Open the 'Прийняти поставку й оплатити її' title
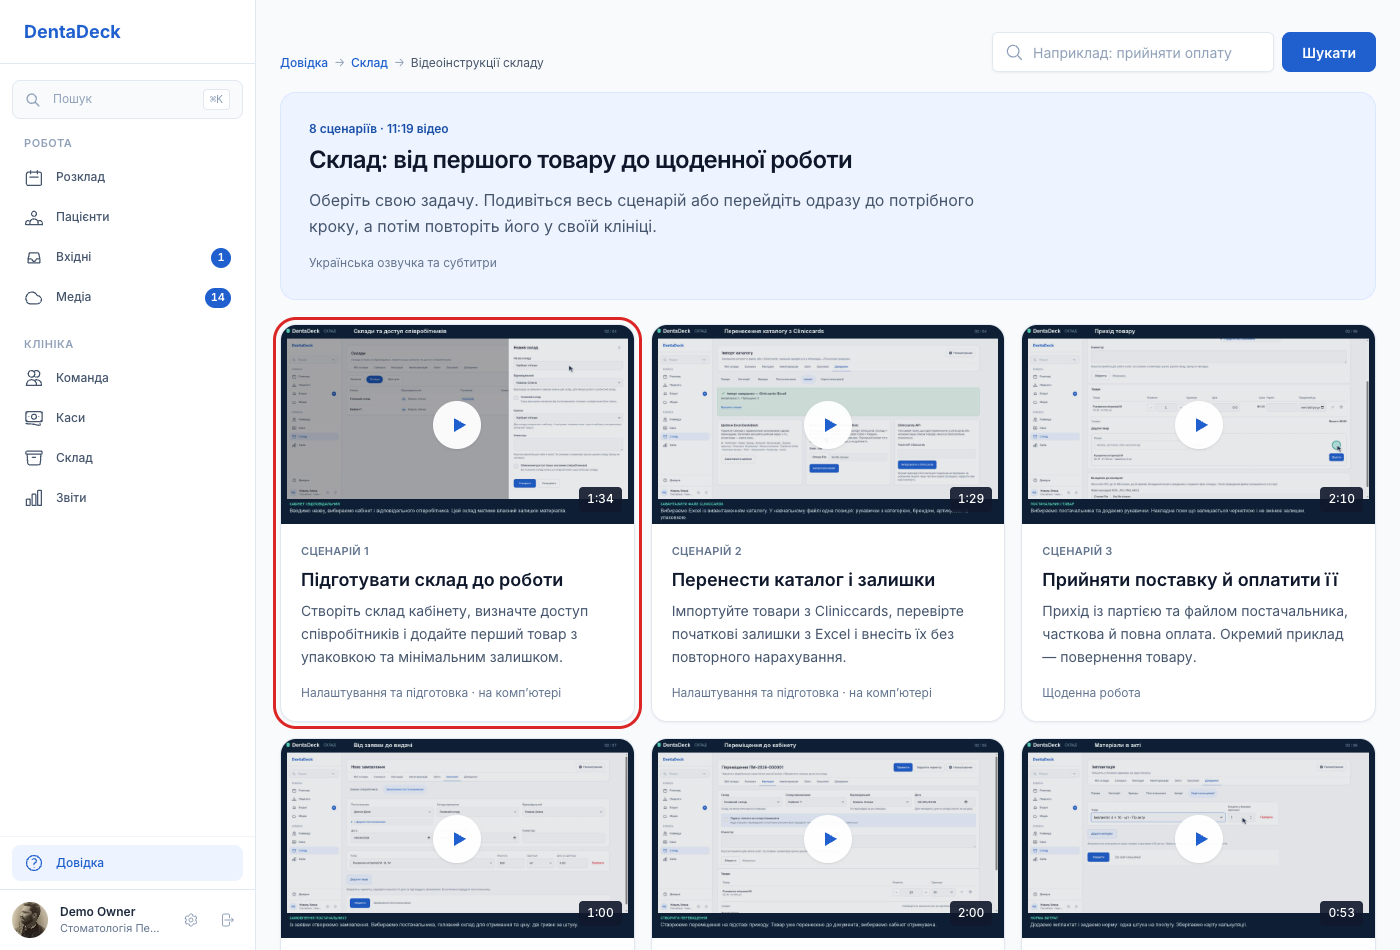The image size is (1400, 950). (x=1190, y=580)
